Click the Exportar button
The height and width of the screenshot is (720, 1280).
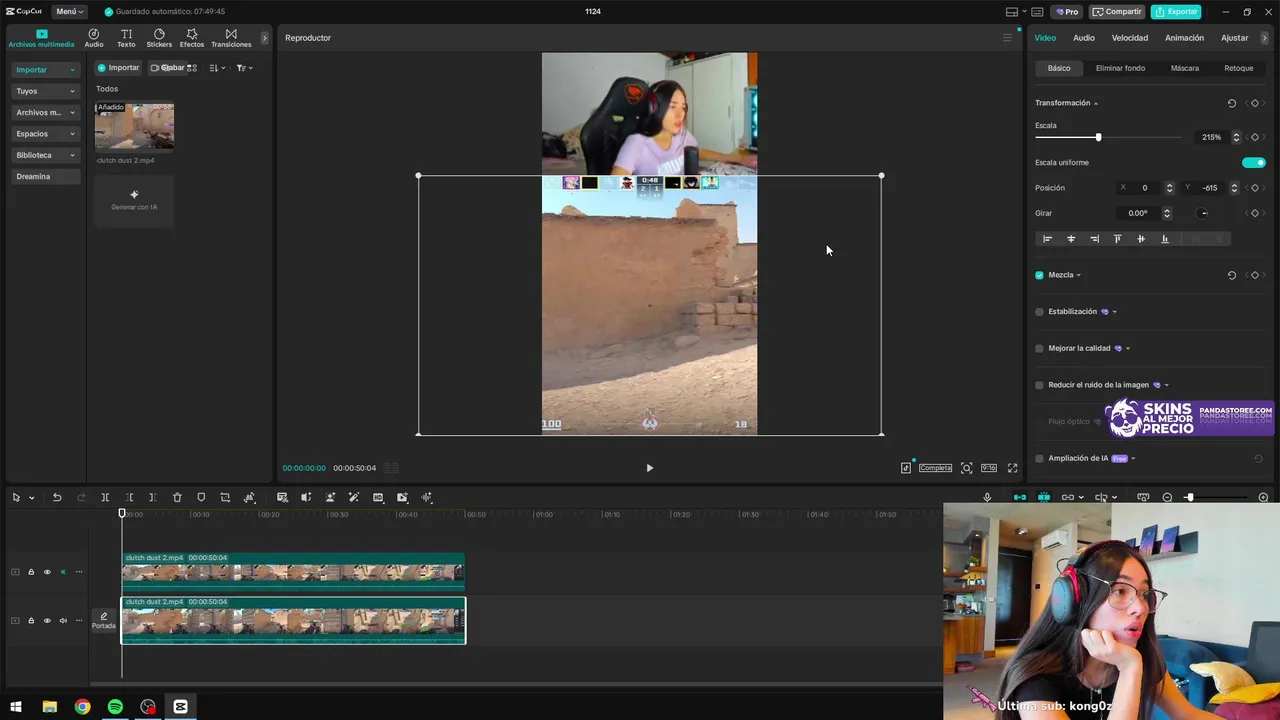point(1176,11)
